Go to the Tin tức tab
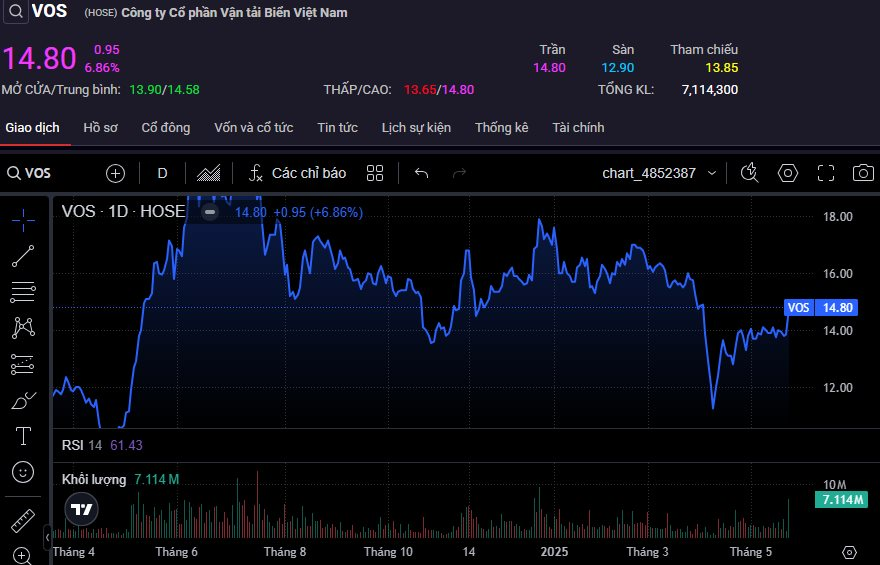Screen dimensions: 880x565 pos(337,128)
